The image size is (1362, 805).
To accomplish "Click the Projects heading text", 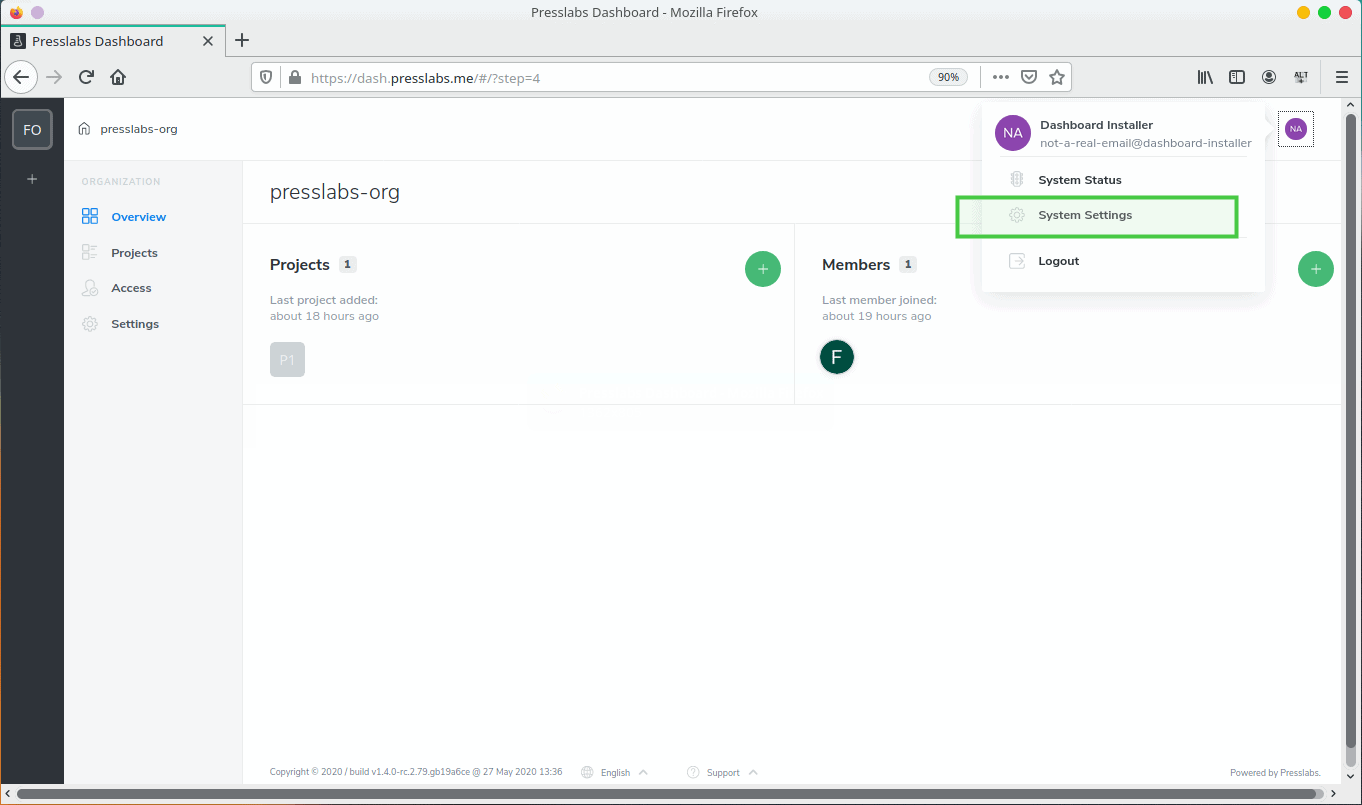I will point(300,265).
